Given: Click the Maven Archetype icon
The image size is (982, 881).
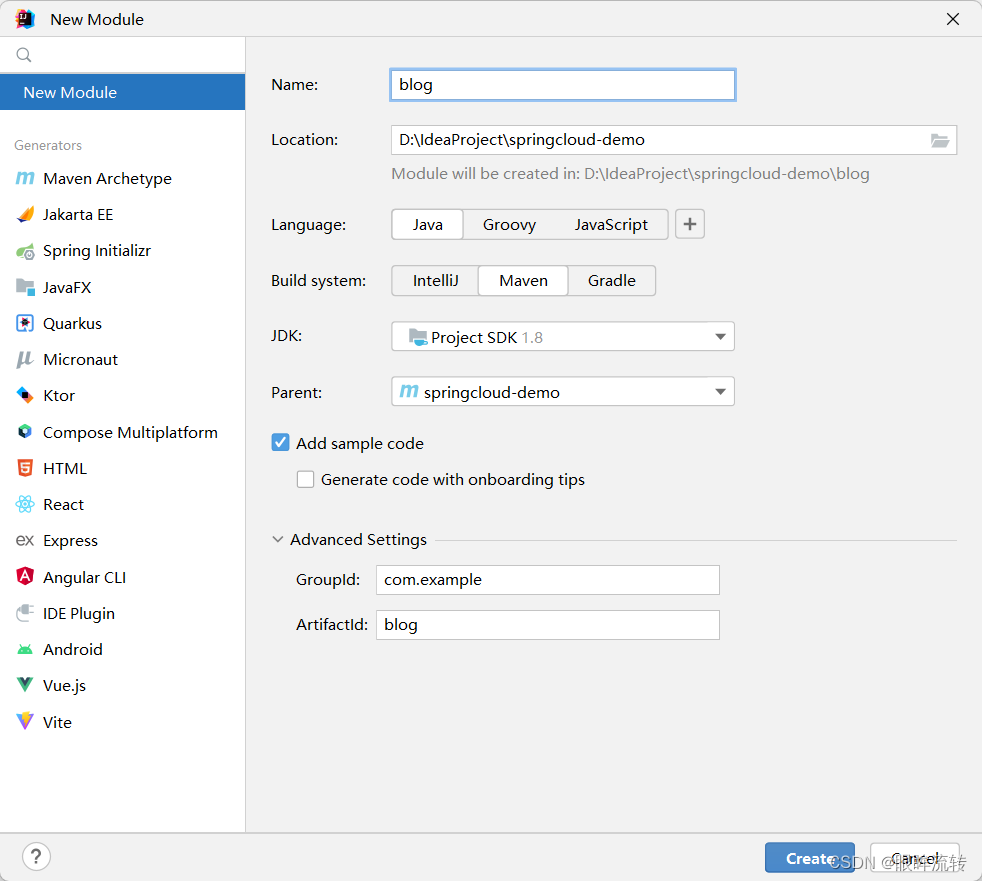Looking at the screenshot, I should (x=25, y=178).
